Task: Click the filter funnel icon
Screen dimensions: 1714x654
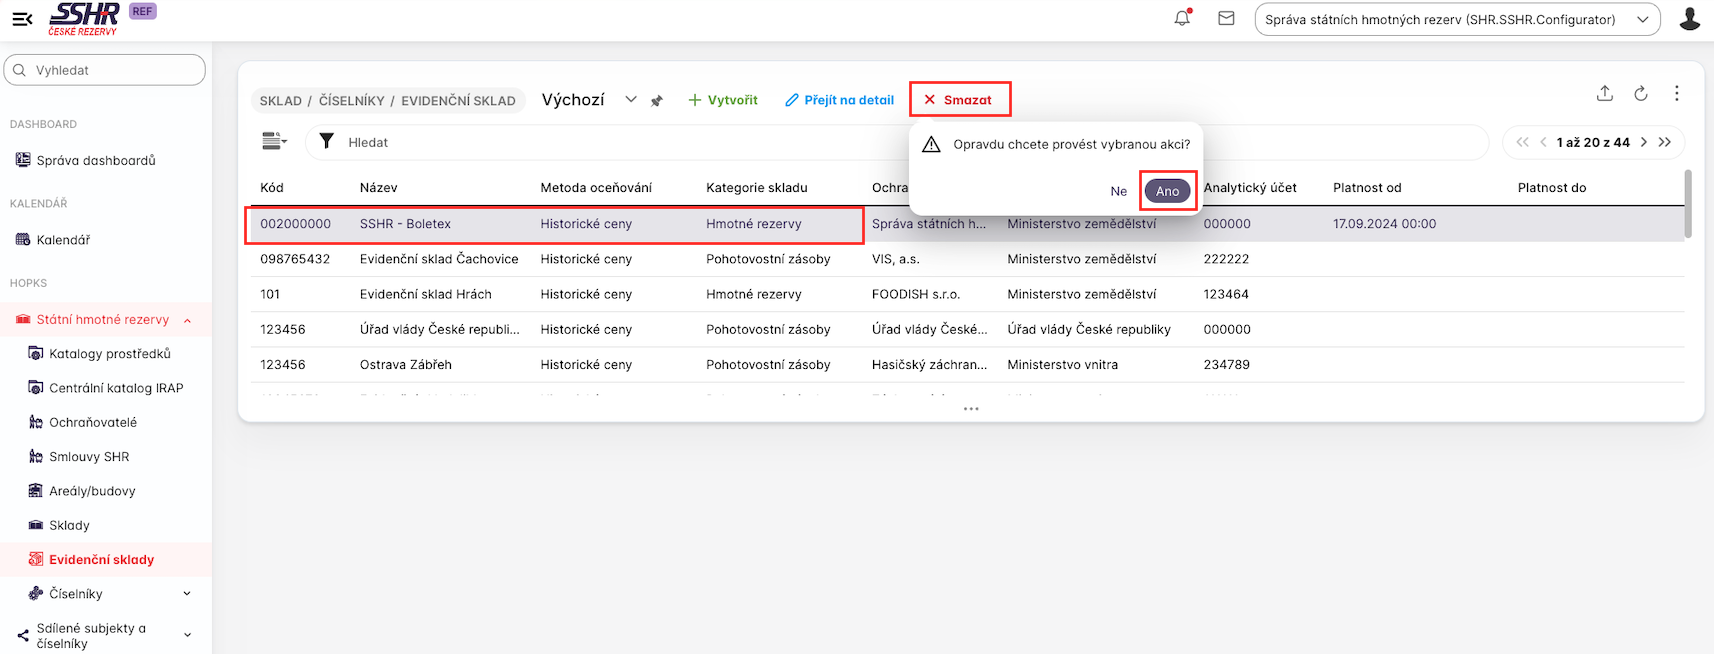Action: pyautogui.click(x=326, y=142)
